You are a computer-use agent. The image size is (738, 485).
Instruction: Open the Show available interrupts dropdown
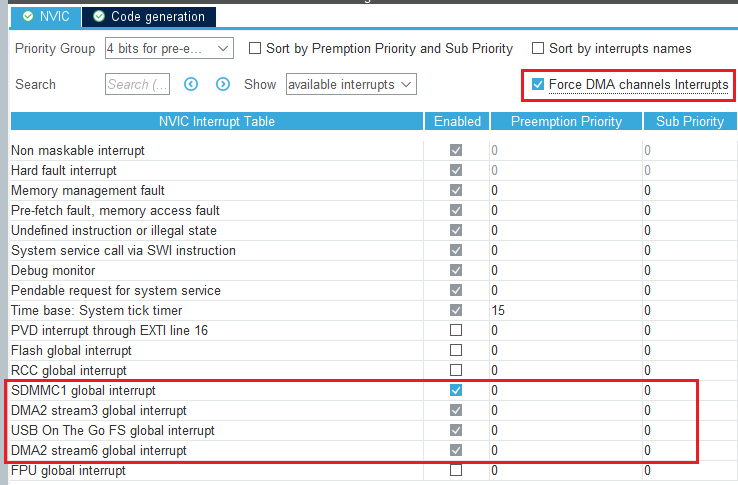[x=350, y=85]
